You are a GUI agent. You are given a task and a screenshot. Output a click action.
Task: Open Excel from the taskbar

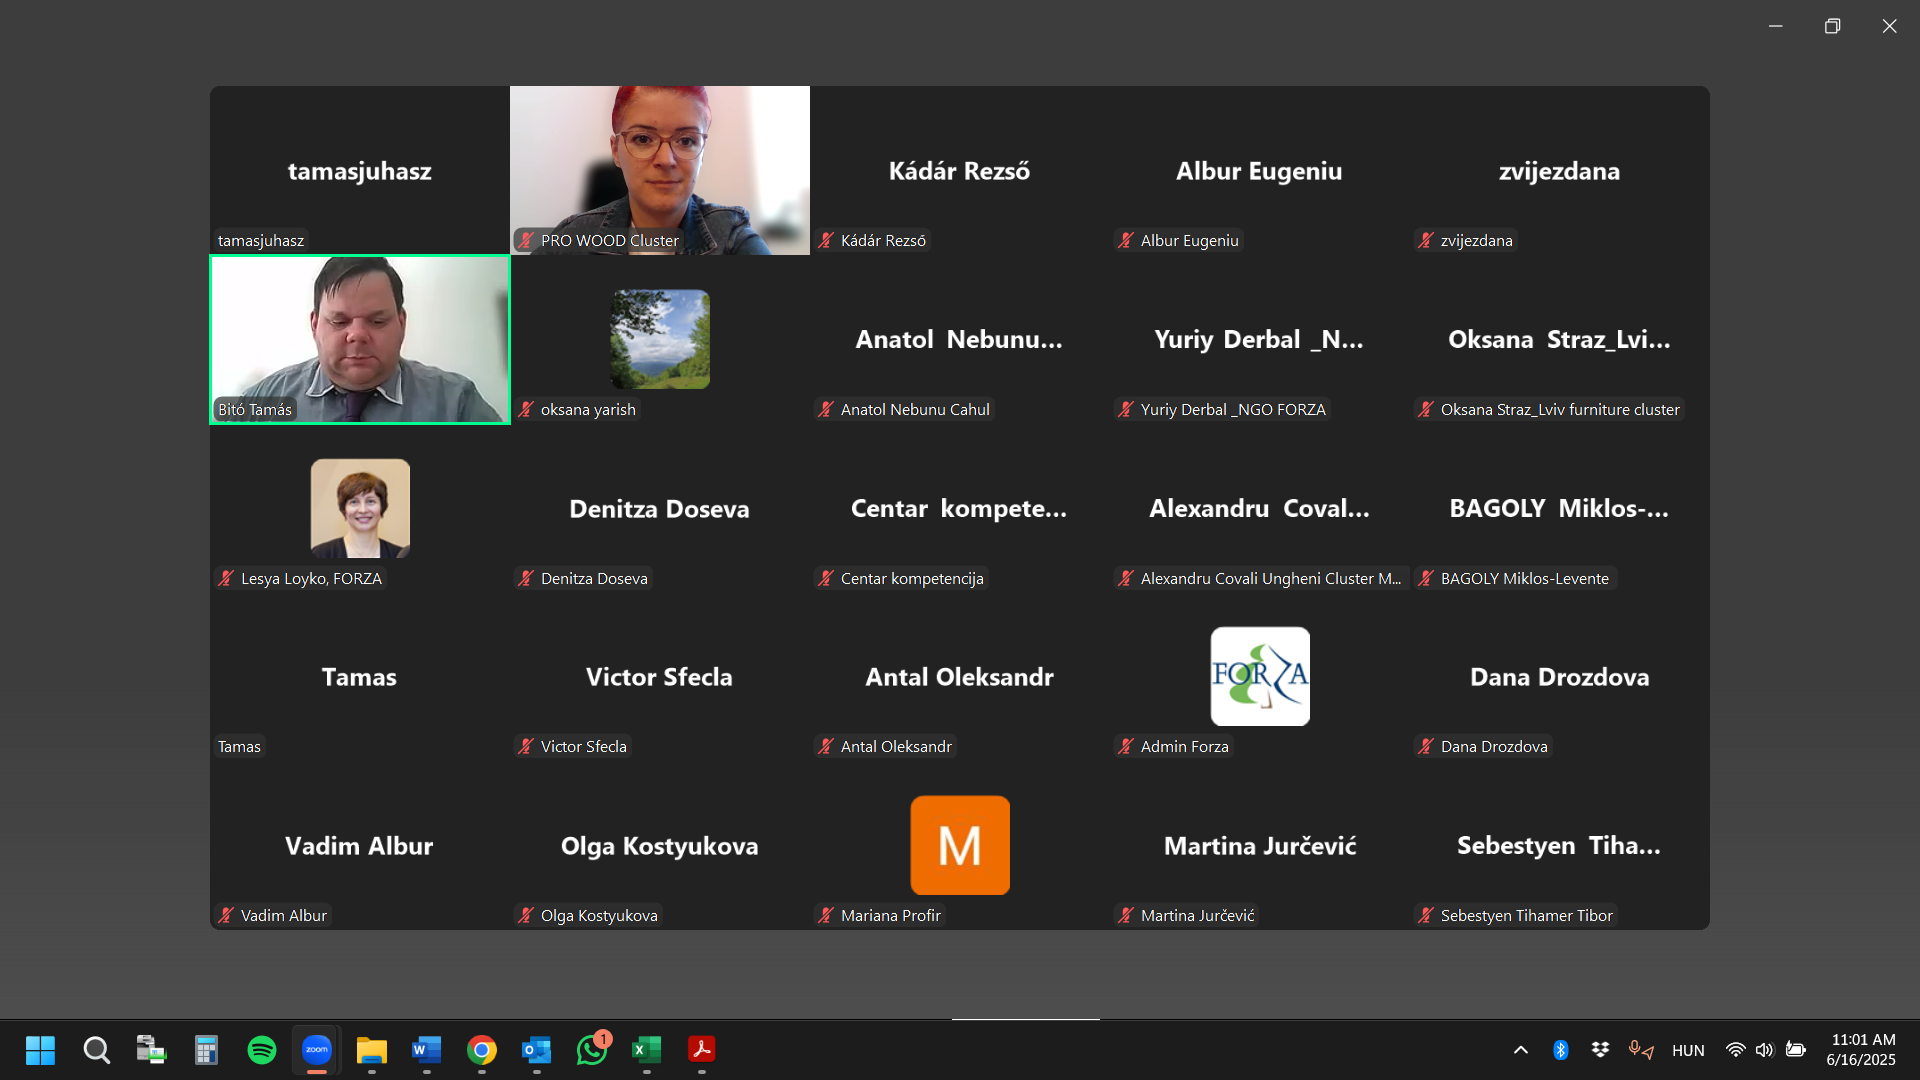[x=646, y=1050]
